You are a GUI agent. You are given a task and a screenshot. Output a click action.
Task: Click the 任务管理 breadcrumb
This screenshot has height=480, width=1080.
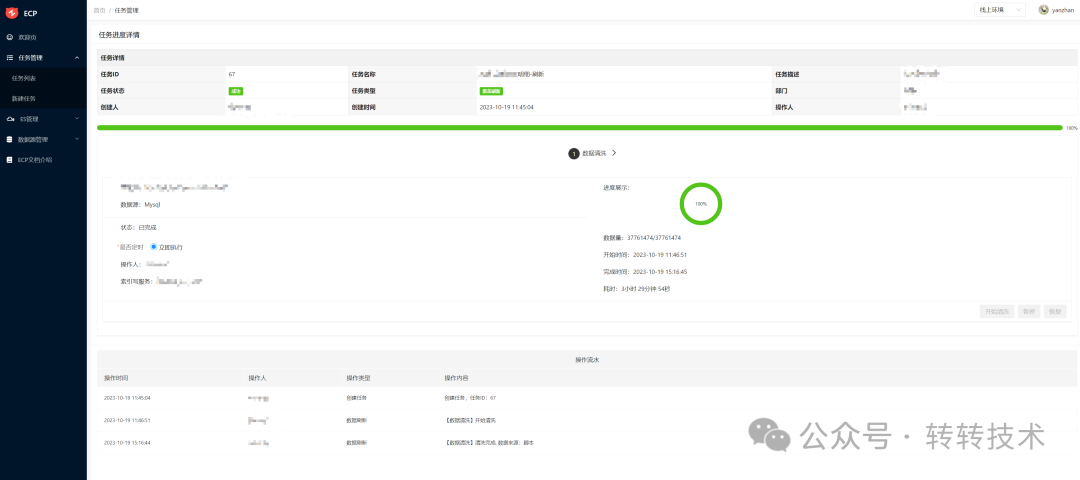tap(126, 10)
